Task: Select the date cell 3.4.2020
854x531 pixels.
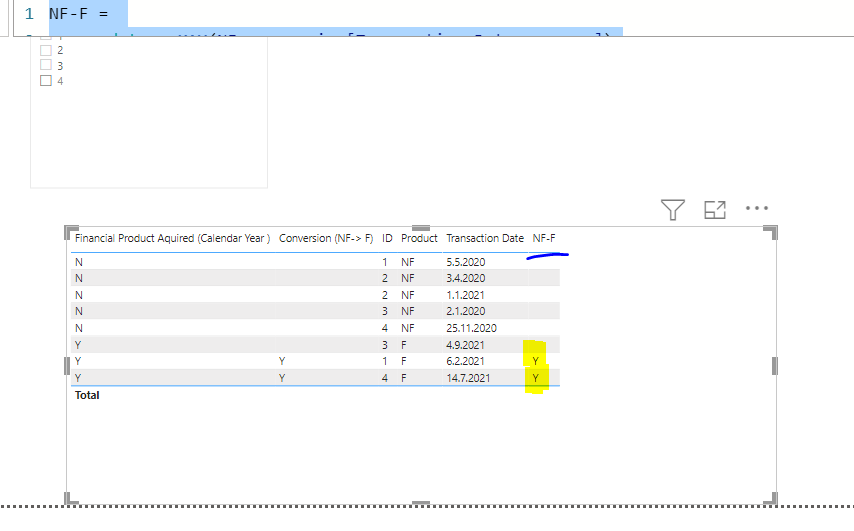Action: coord(466,278)
